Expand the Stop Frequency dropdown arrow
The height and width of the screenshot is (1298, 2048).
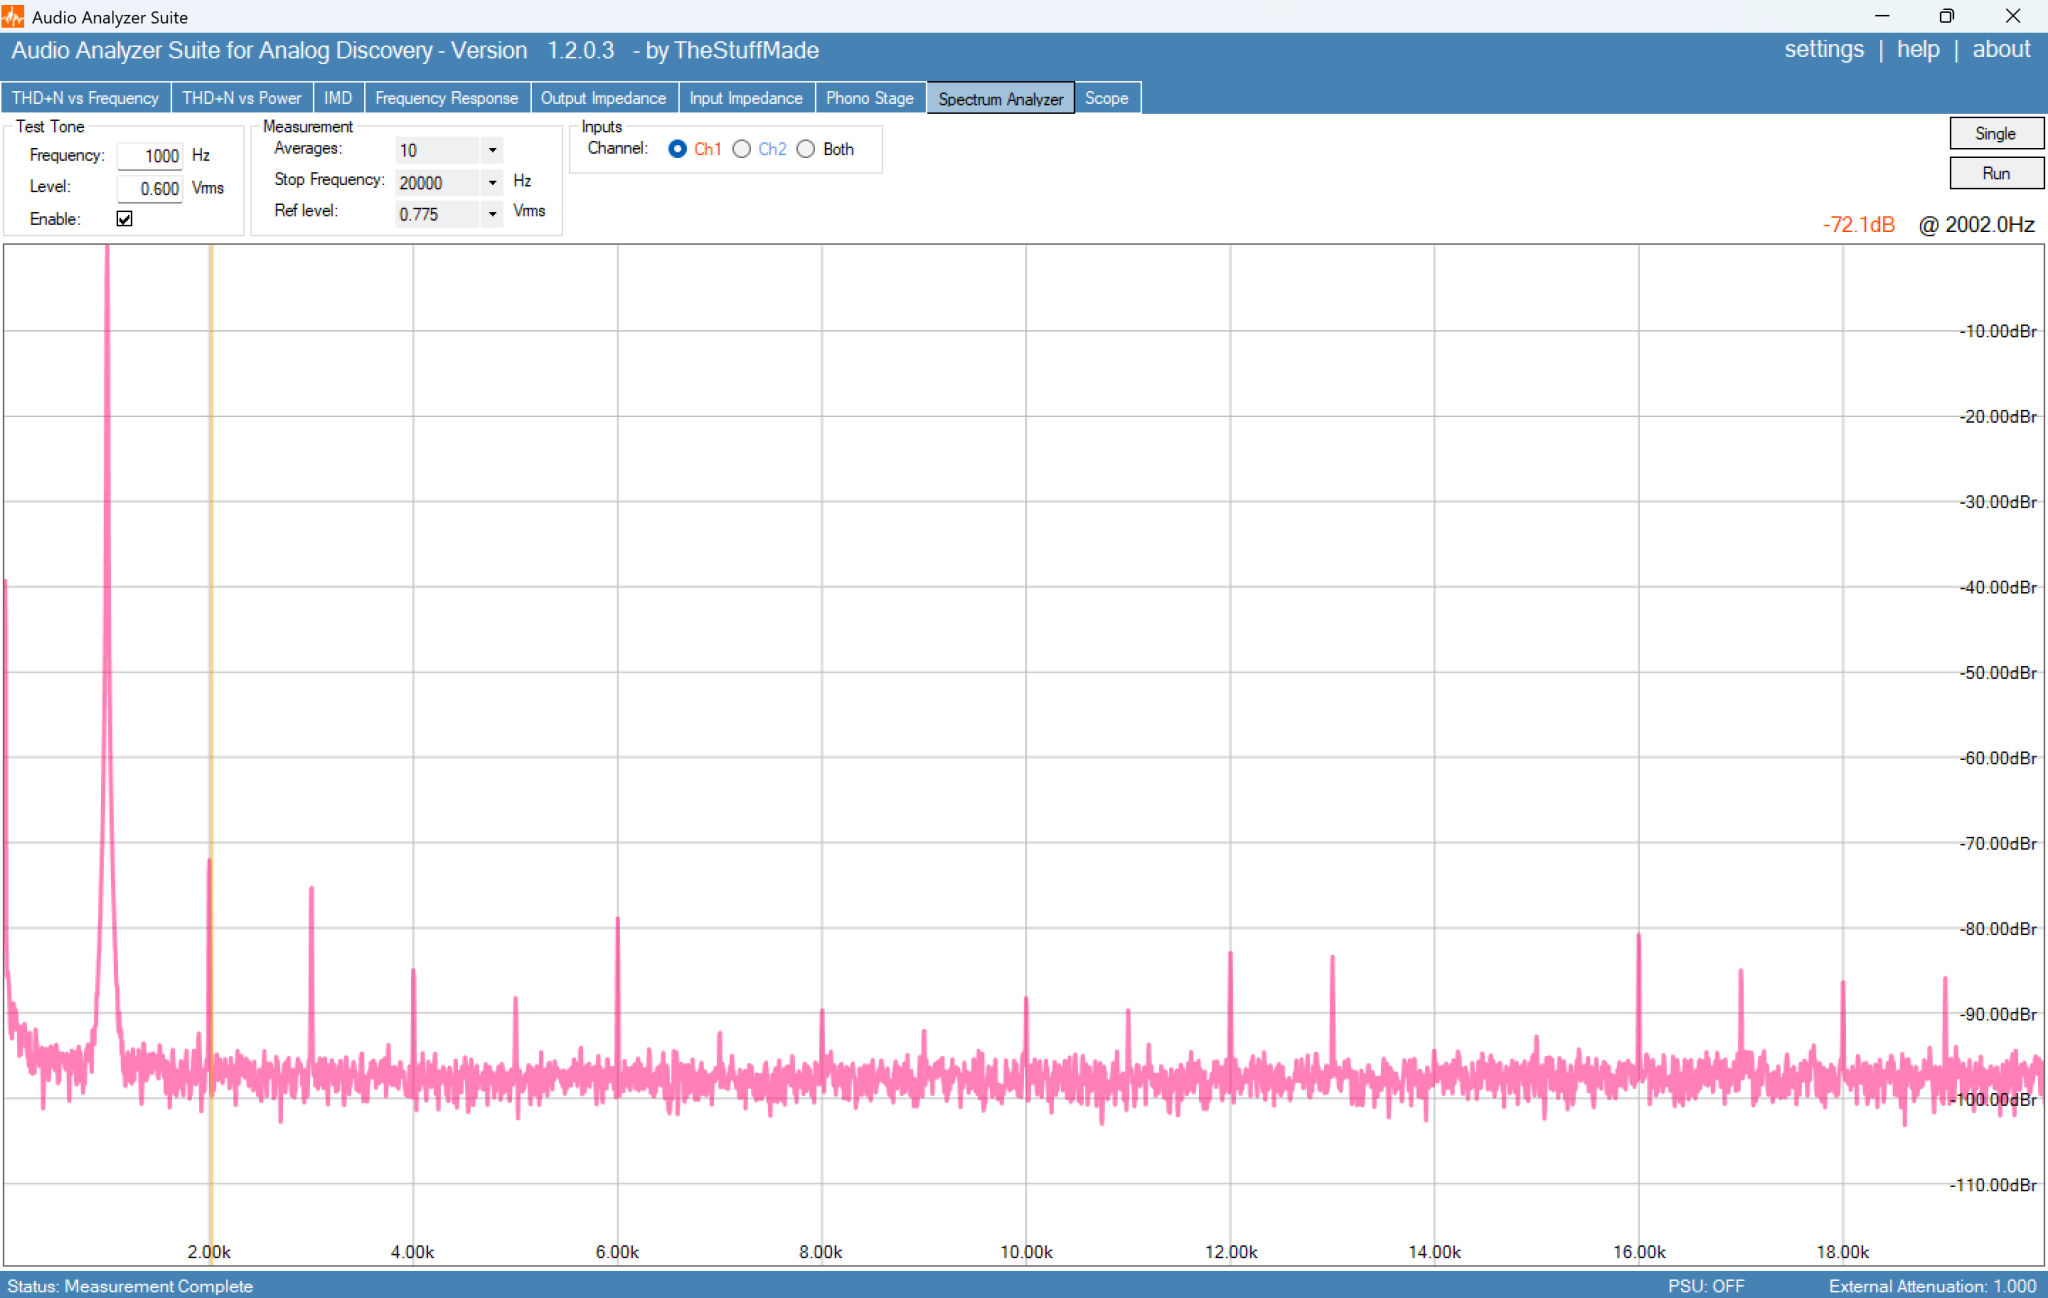tap(492, 183)
